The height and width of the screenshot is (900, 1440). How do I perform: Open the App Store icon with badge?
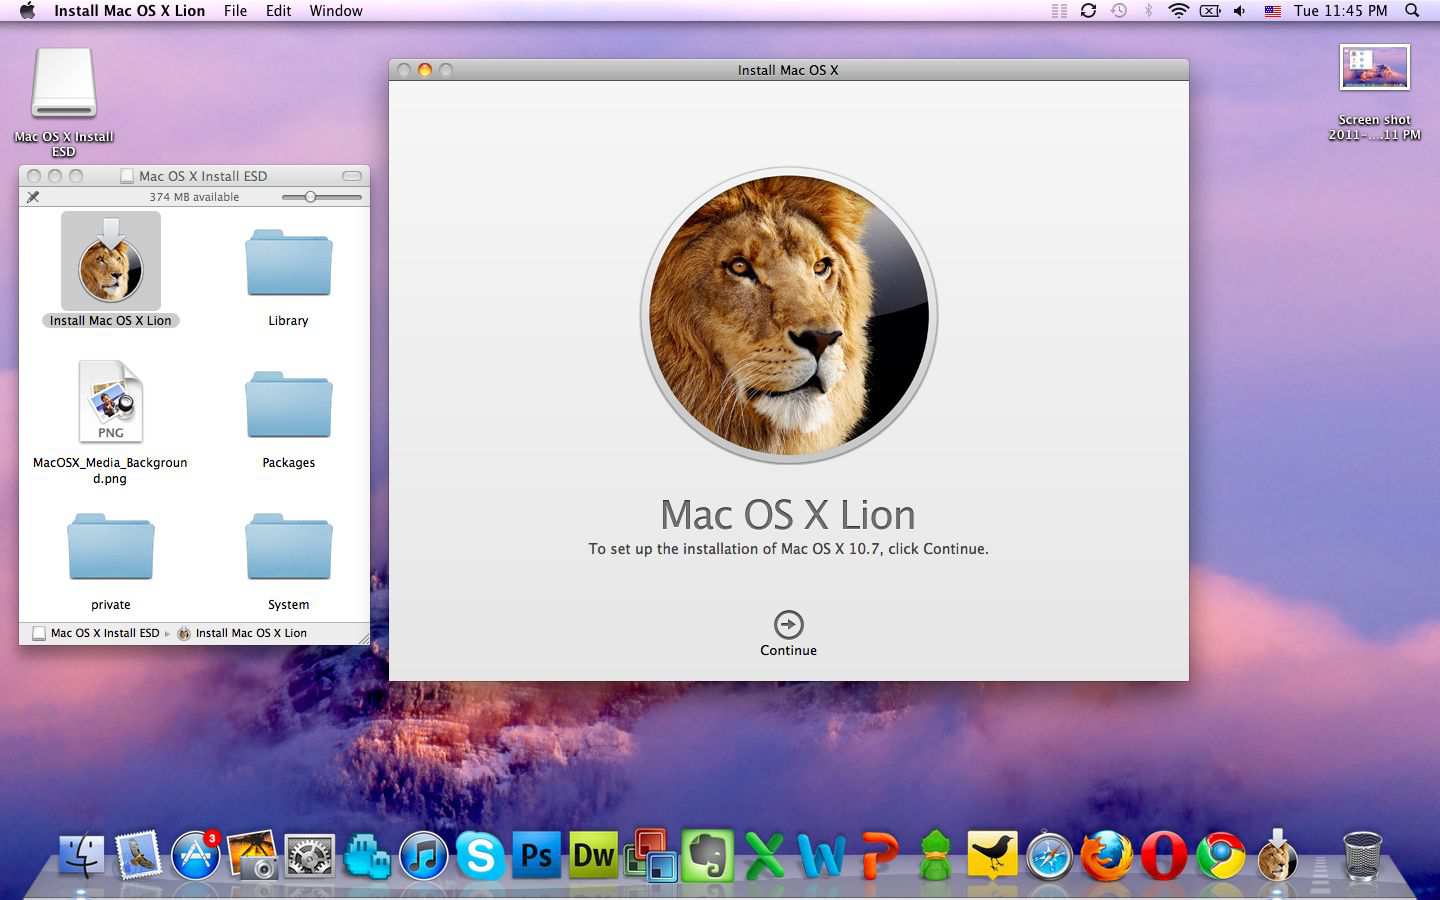pyautogui.click(x=196, y=857)
